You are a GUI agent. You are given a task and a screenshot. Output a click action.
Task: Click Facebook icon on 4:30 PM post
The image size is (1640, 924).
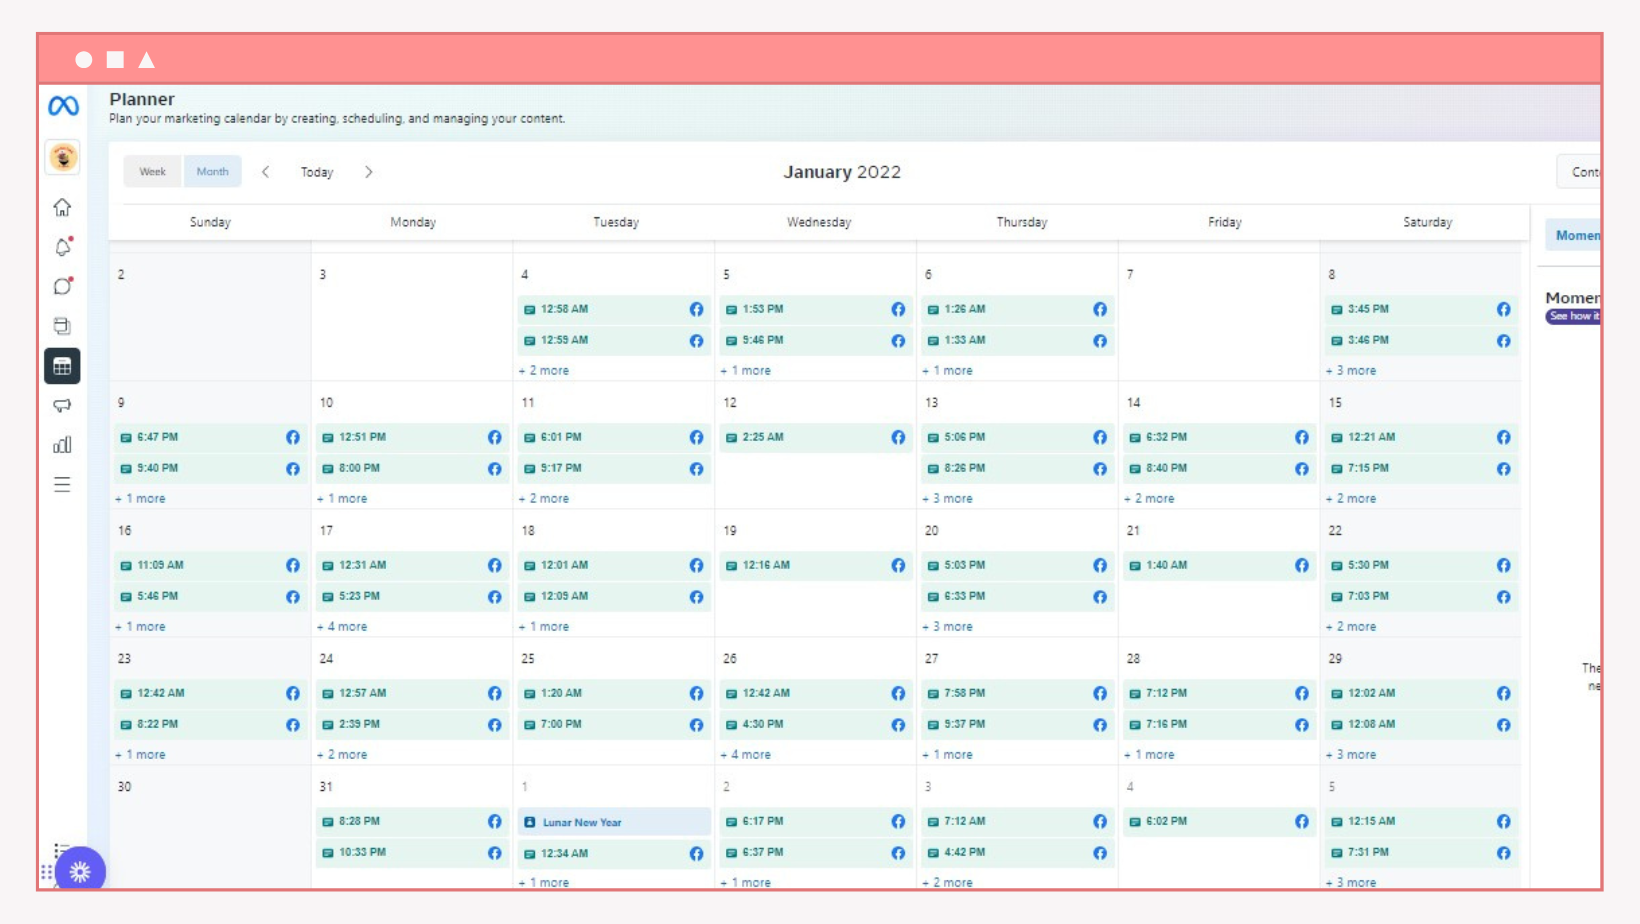pos(898,725)
